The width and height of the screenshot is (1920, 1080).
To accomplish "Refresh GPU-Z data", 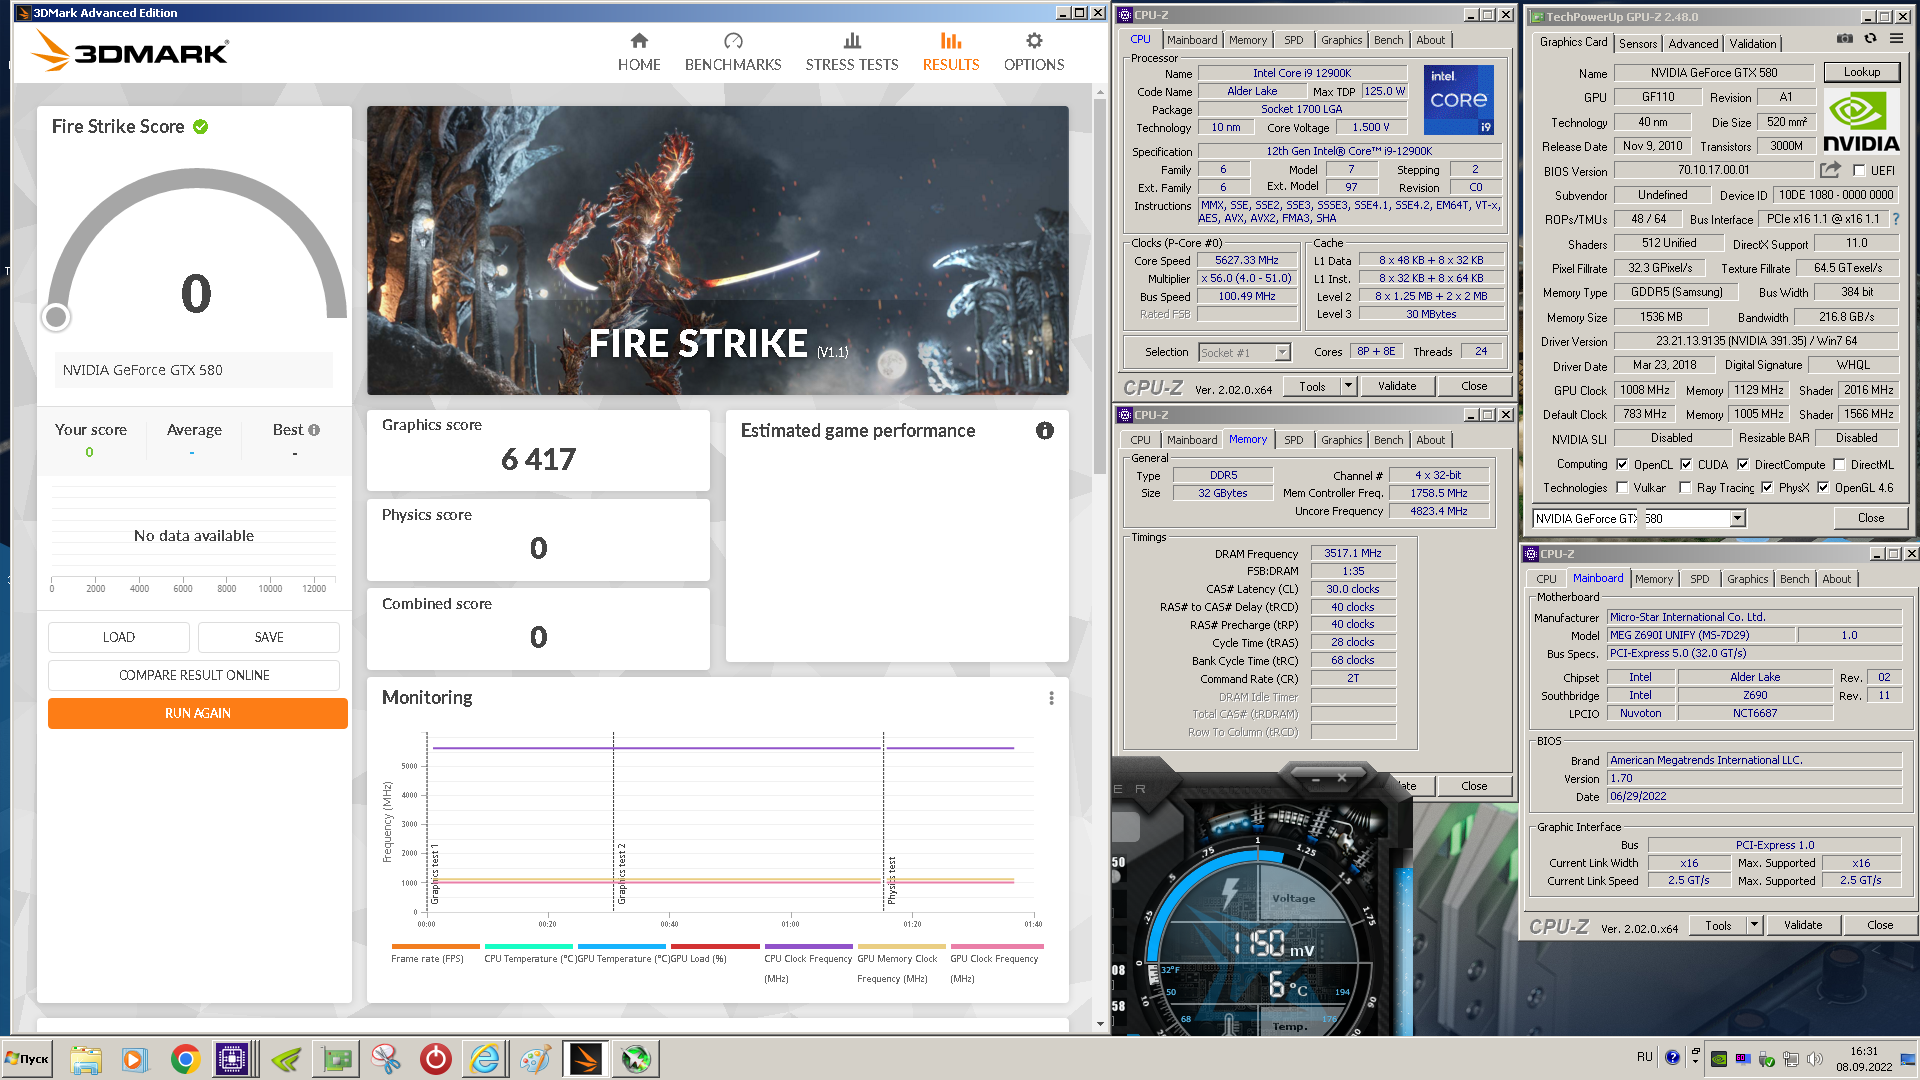I will click(x=1870, y=38).
